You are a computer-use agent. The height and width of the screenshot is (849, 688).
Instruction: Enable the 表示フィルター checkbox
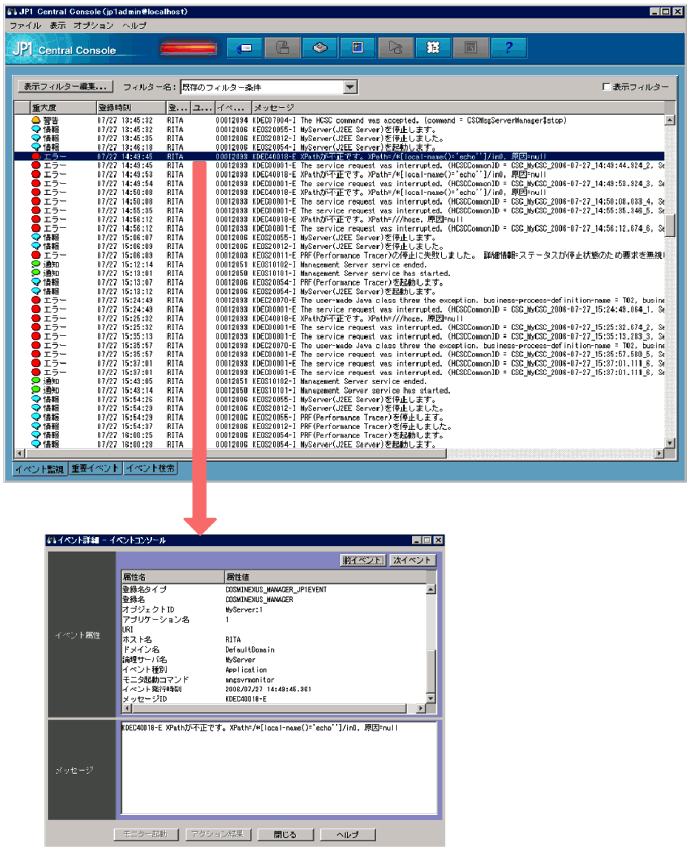click(606, 87)
